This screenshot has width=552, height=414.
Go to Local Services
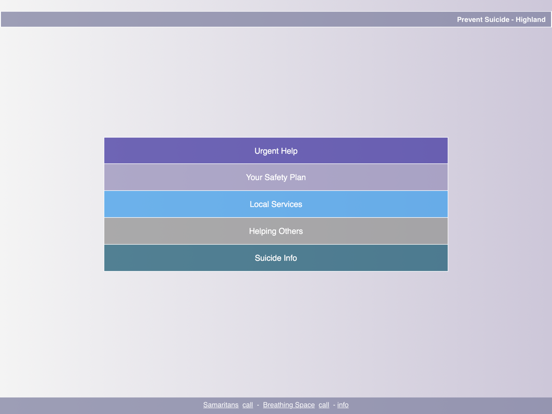tap(276, 204)
